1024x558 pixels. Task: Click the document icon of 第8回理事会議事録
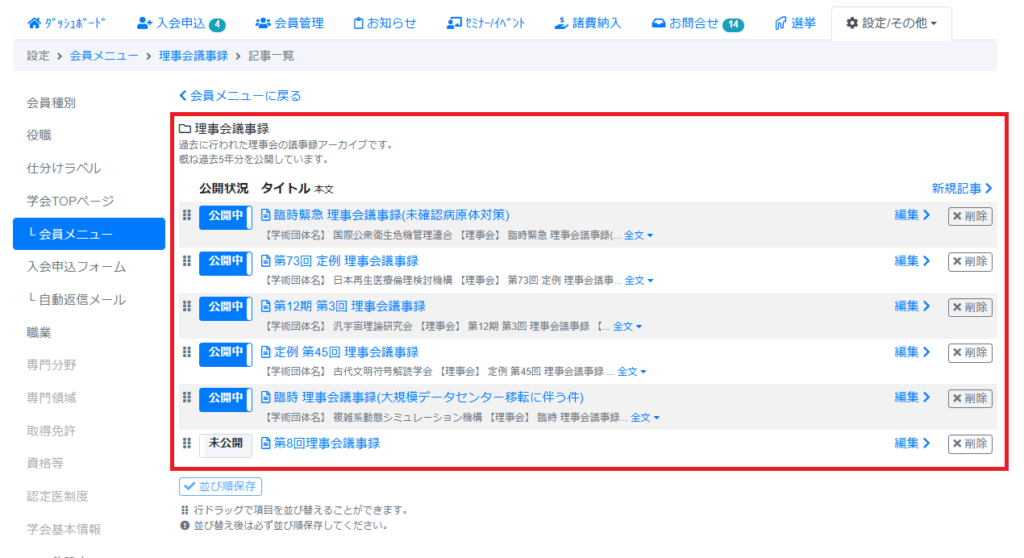pyautogui.click(x=266, y=443)
